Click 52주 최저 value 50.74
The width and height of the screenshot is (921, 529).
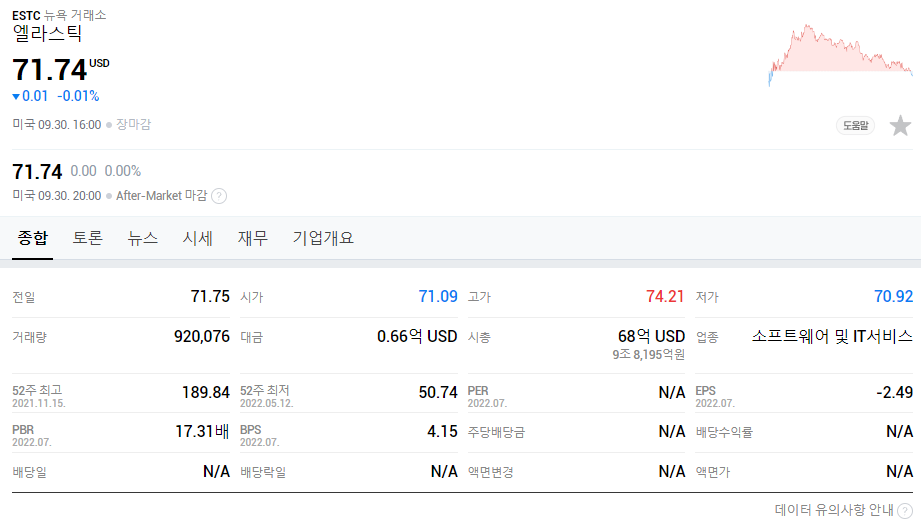(x=438, y=392)
